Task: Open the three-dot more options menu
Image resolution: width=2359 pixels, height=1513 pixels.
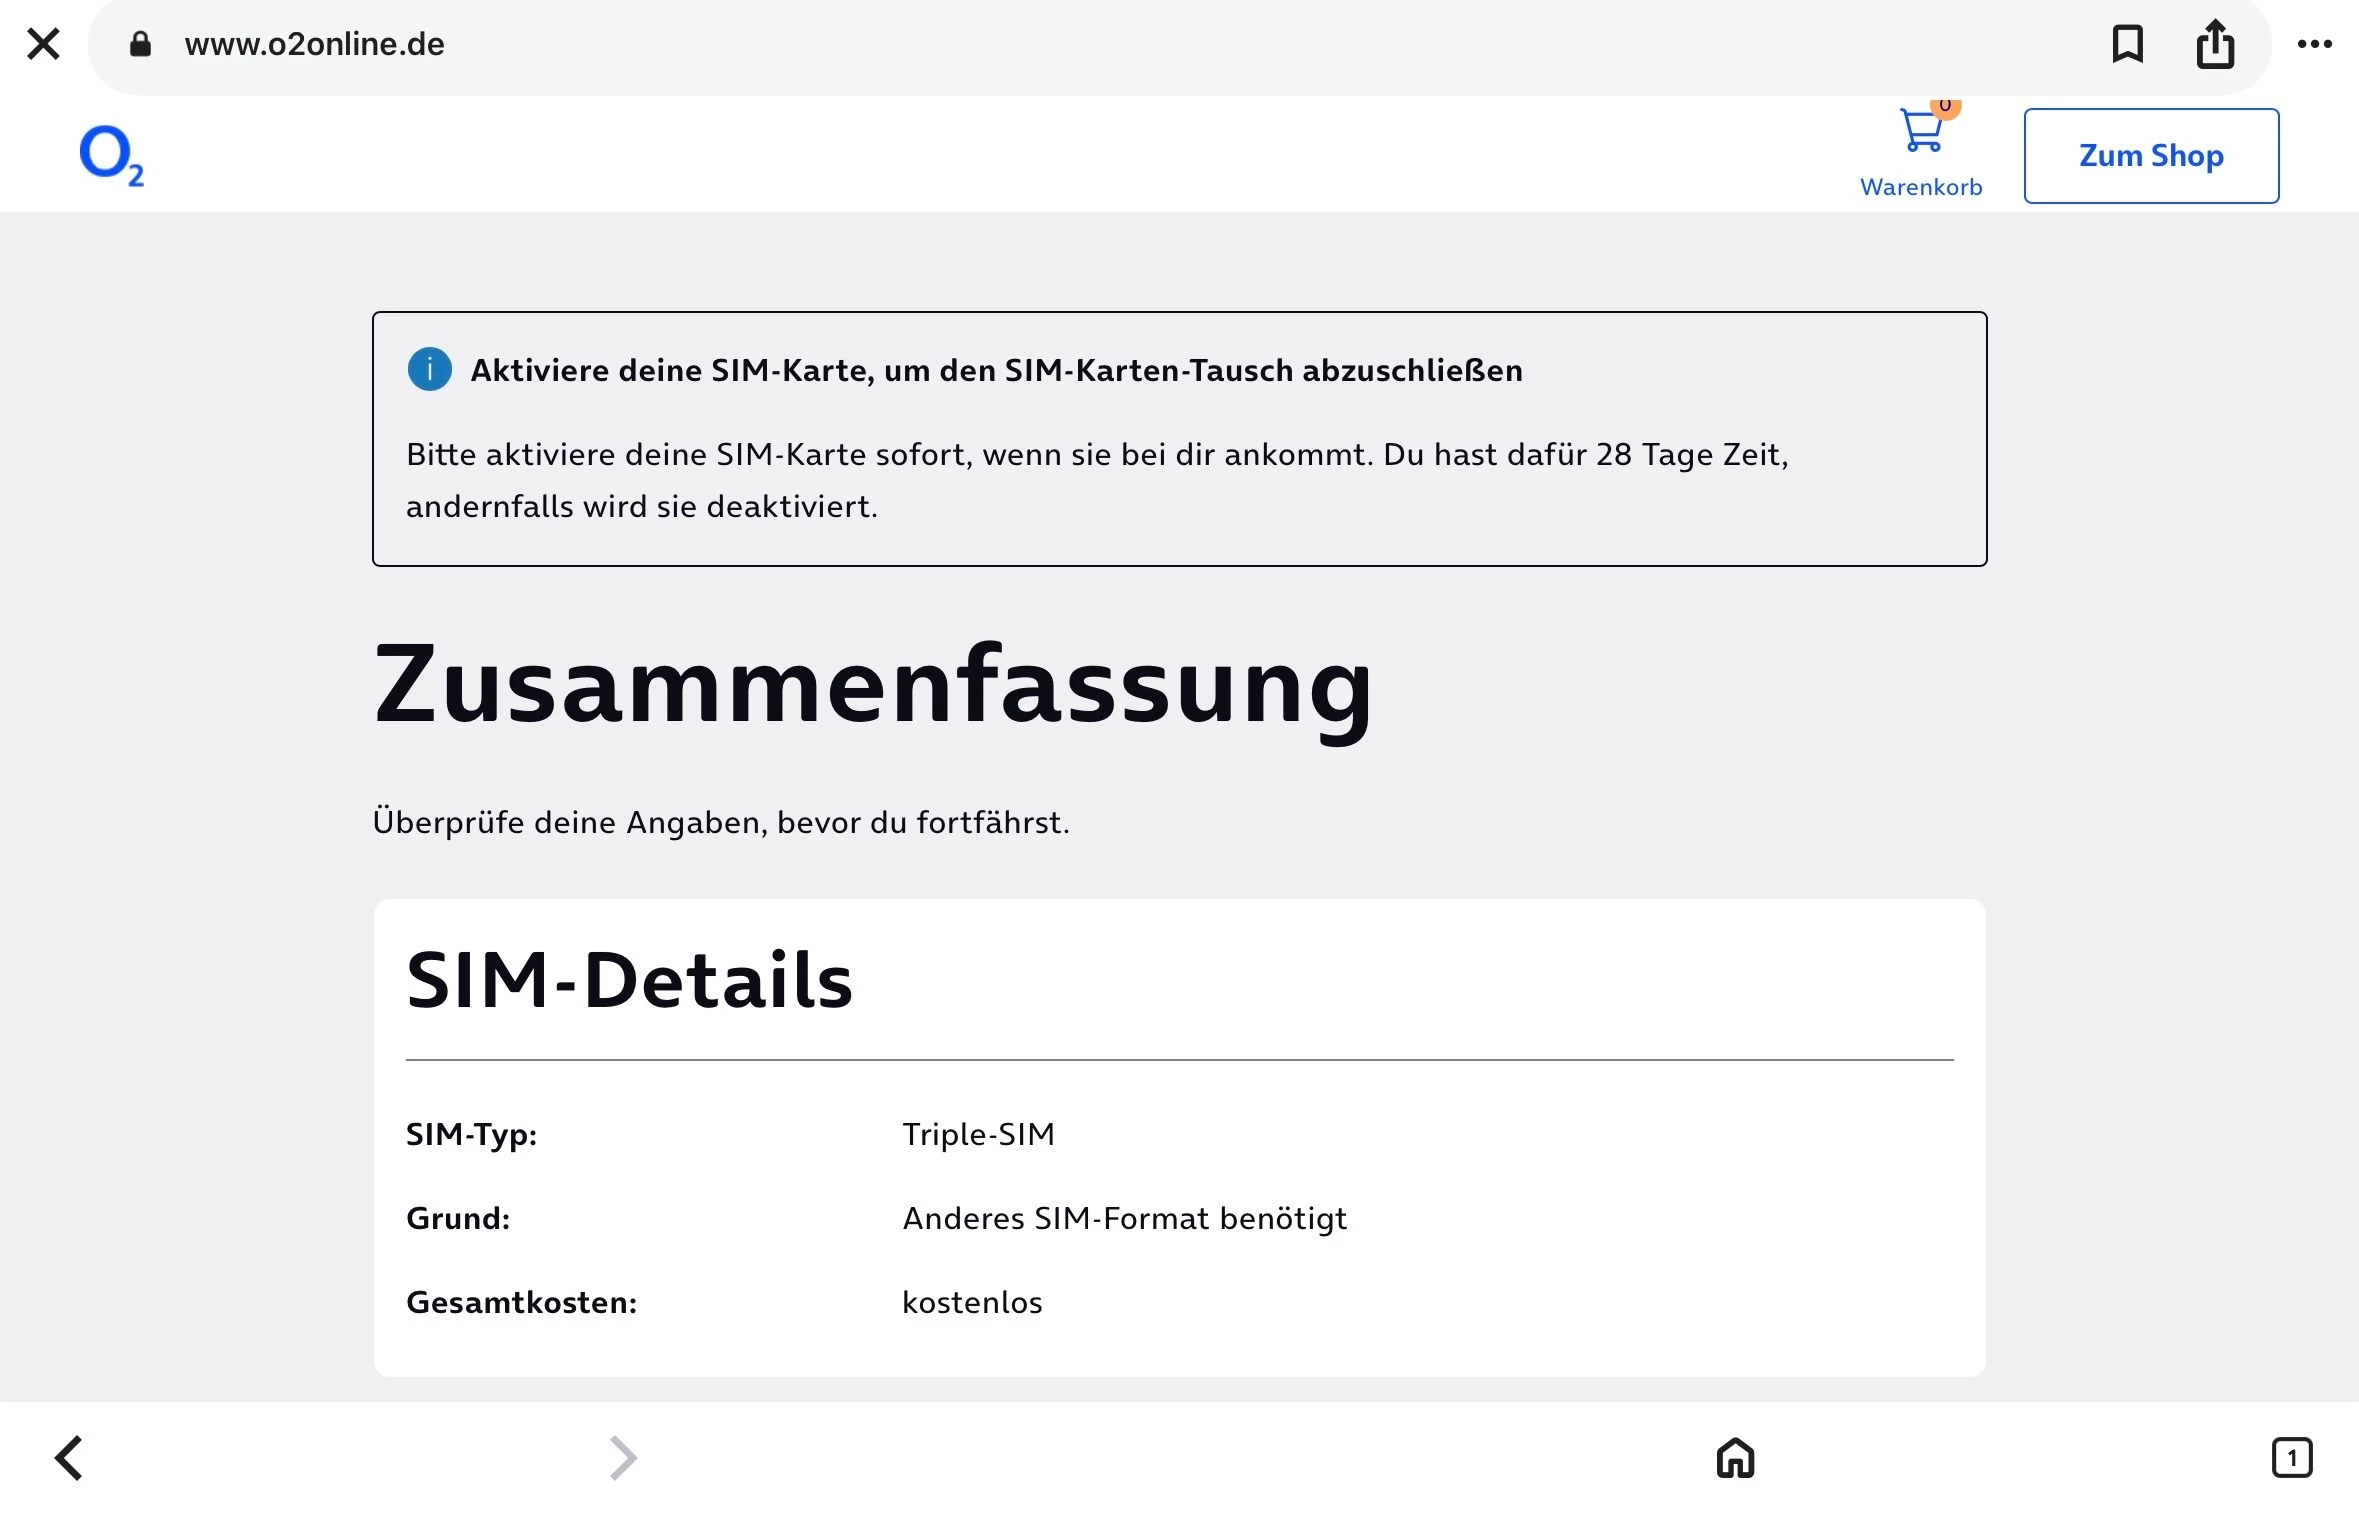Action: pos(2314,44)
